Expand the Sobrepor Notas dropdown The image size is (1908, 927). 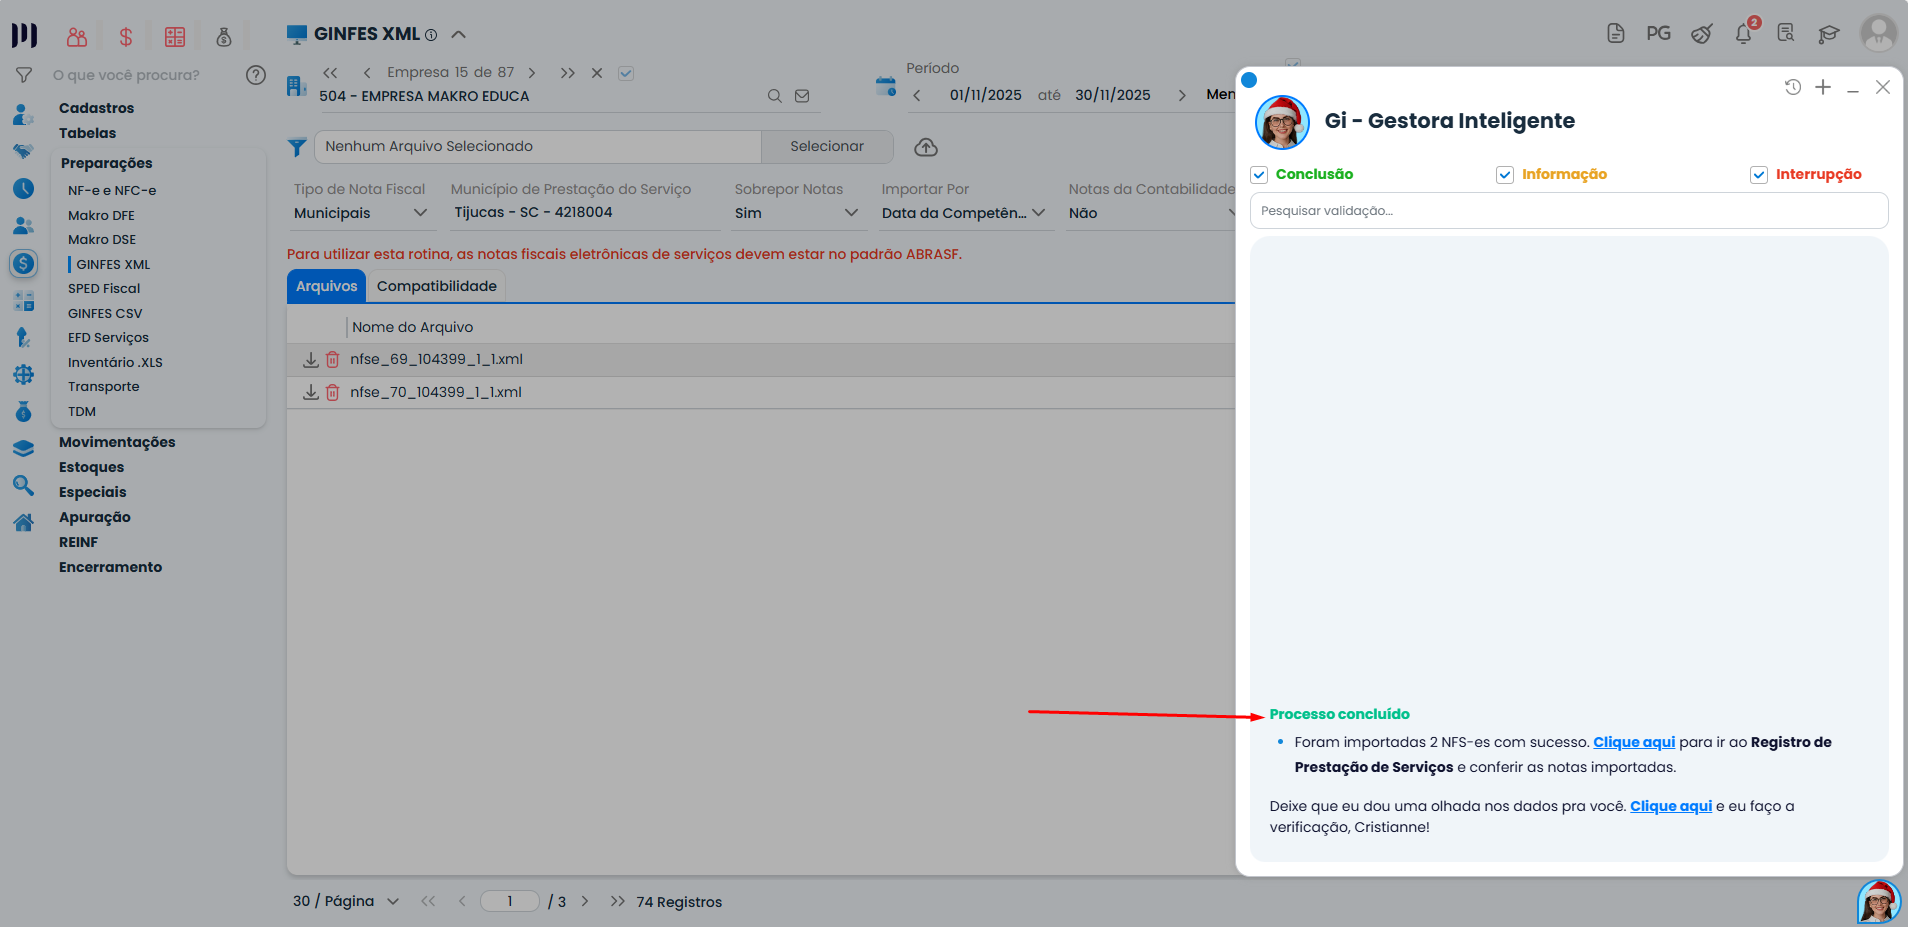click(797, 213)
